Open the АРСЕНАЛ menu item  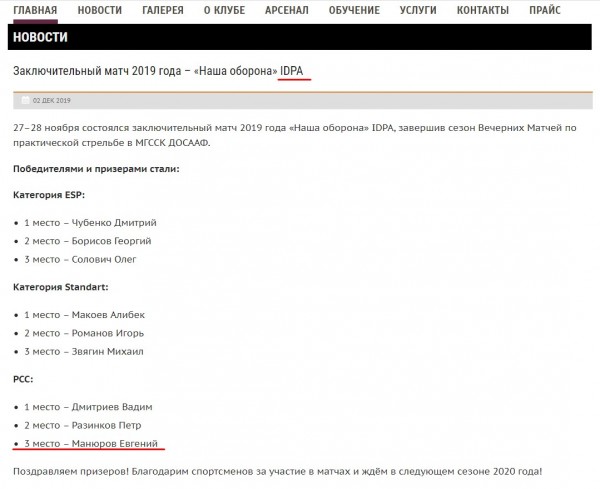[287, 10]
